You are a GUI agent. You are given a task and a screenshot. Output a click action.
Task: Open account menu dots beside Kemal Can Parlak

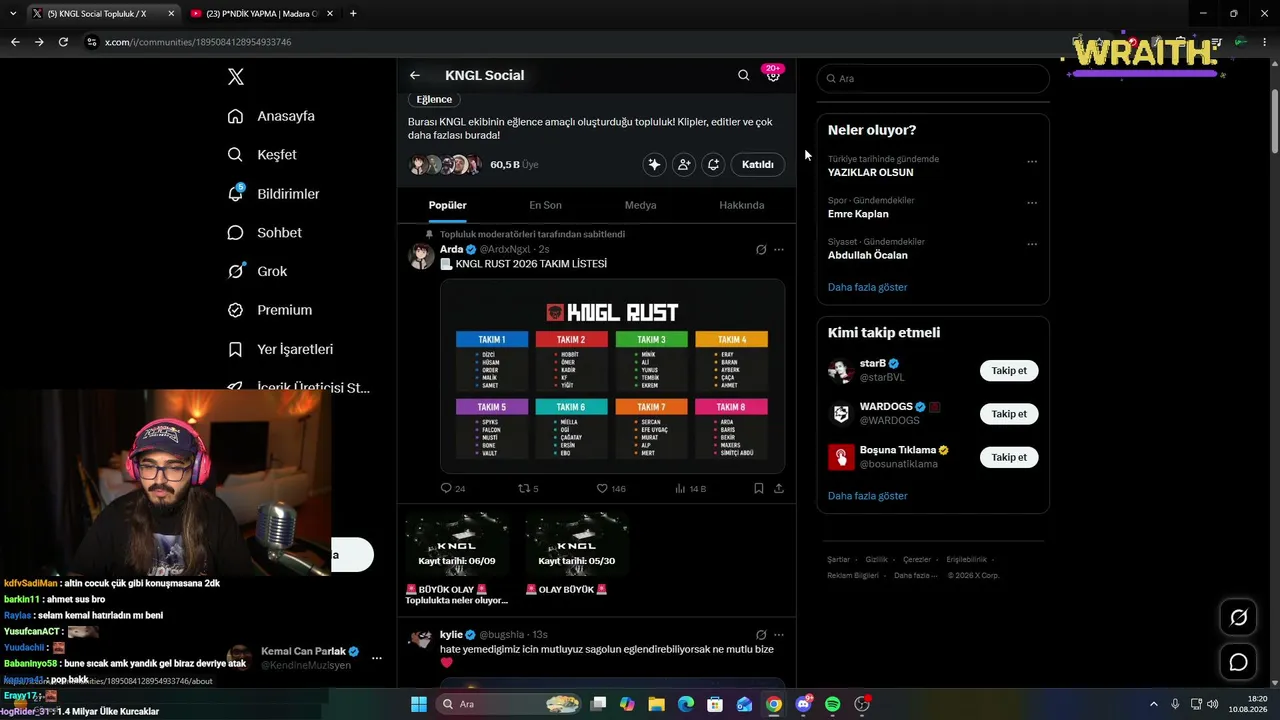coord(377,658)
